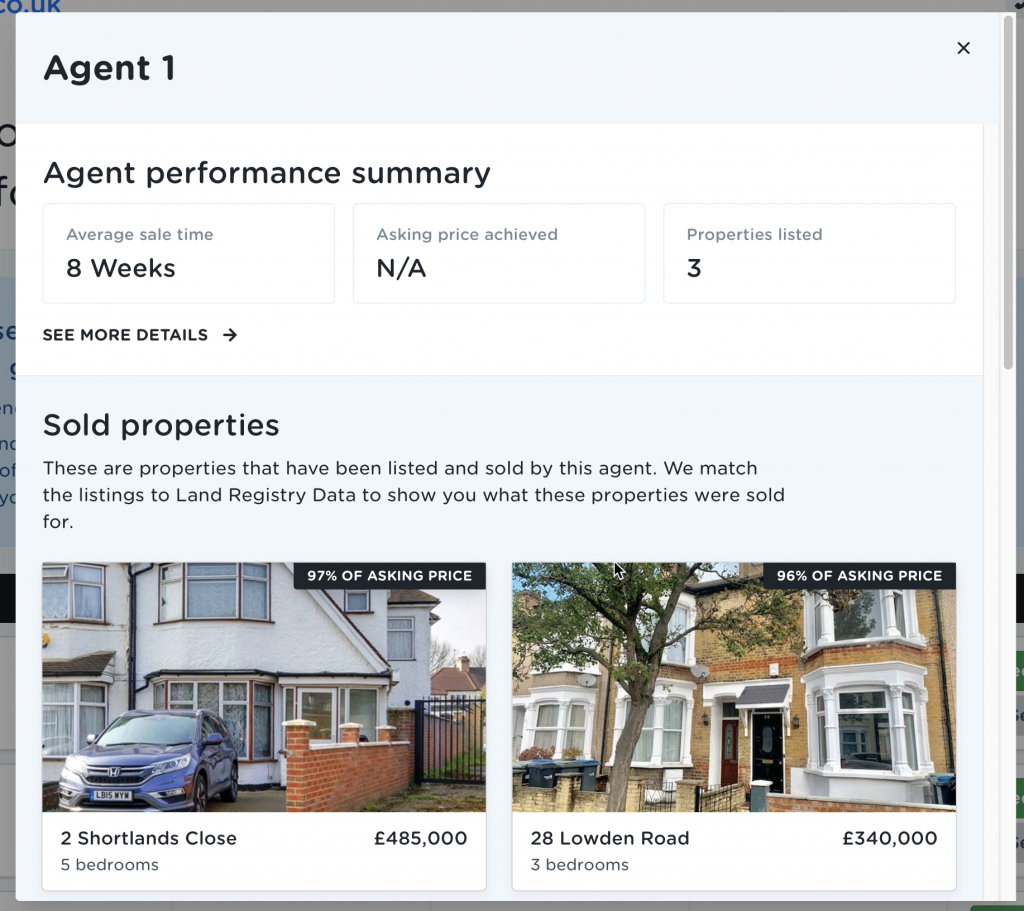Viewport: 1024px width, 911px height.
Task: Click the Agent 1 heading
Action: 109,68
